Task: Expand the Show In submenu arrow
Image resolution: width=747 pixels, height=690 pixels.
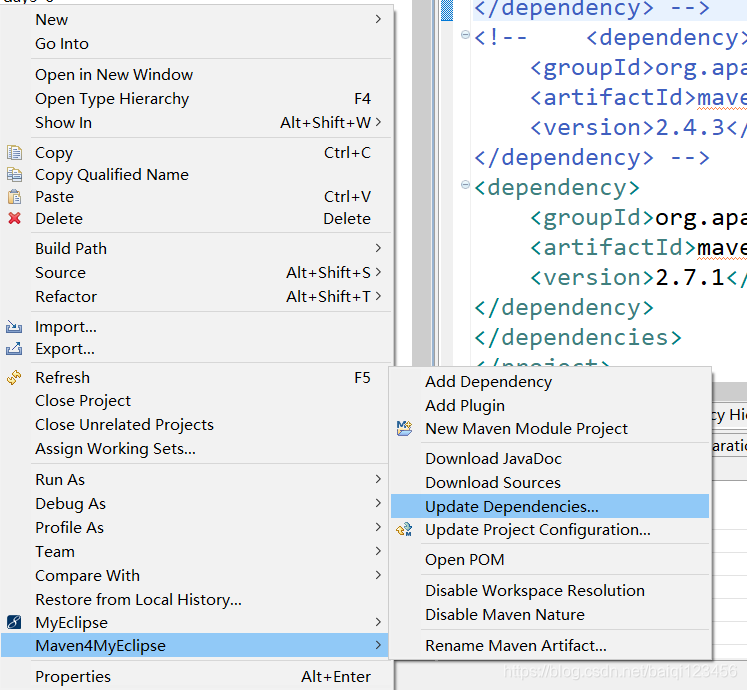Action: (x=378, y=122)
